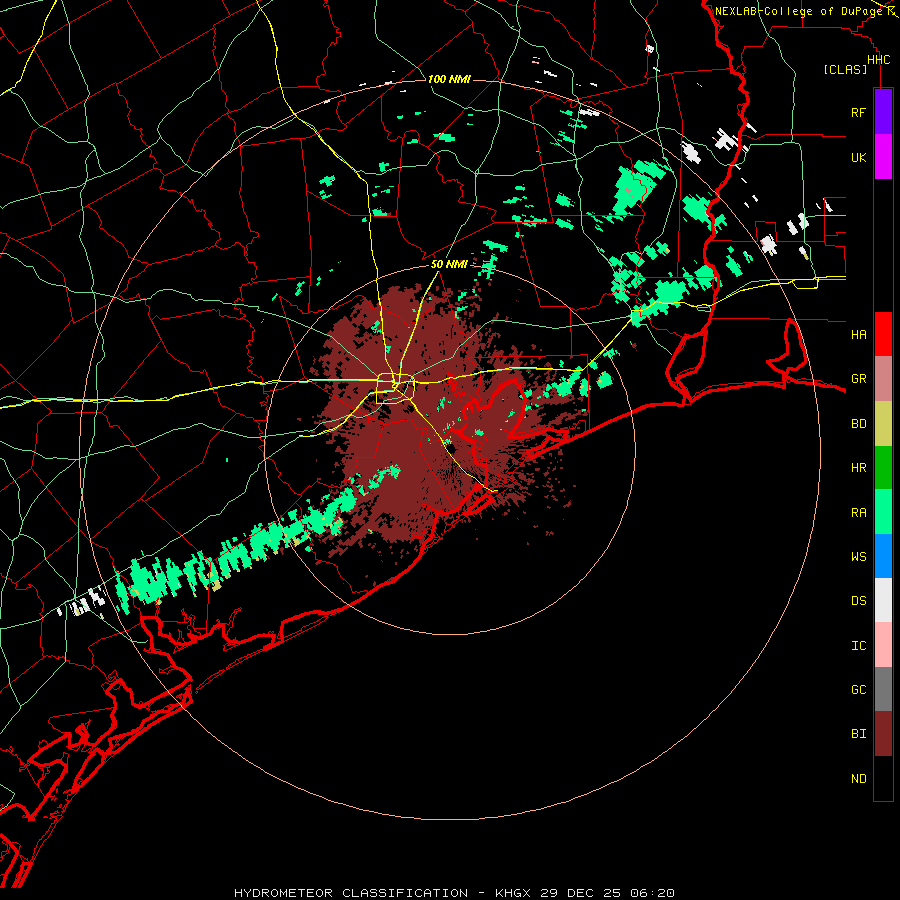Click the "100 NMI" range ring label
The width and height of the screenshot is (900, 900).
point(449,79)
